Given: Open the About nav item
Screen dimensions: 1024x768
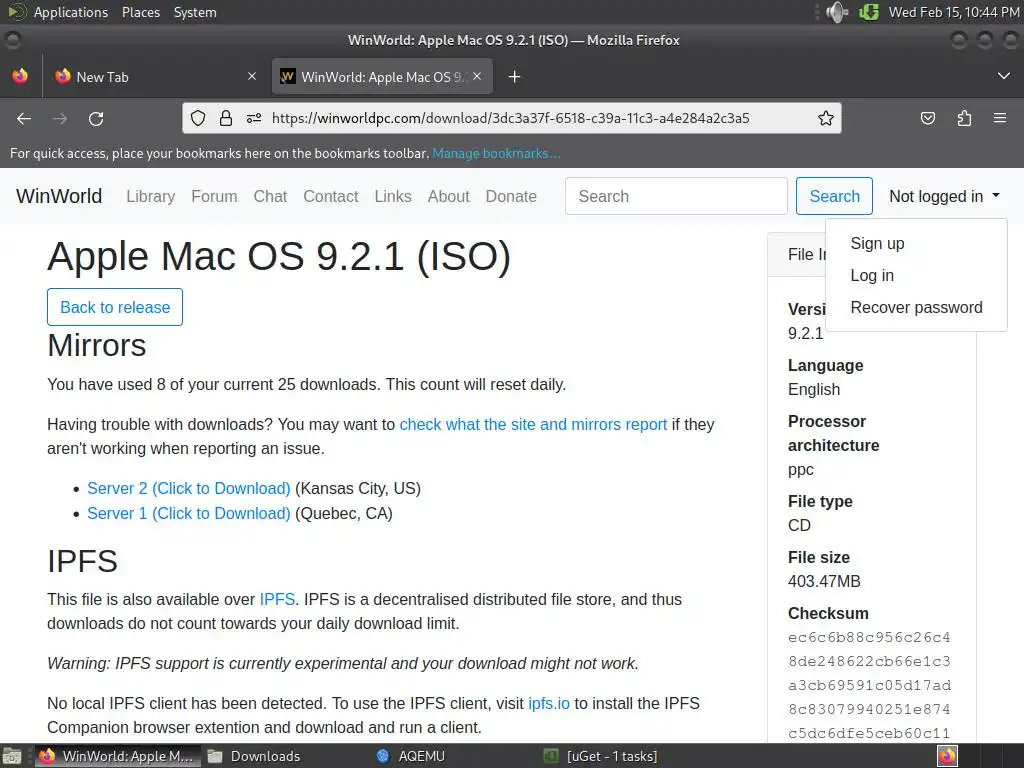Looking at the screenshot, I should coord(449,197).
